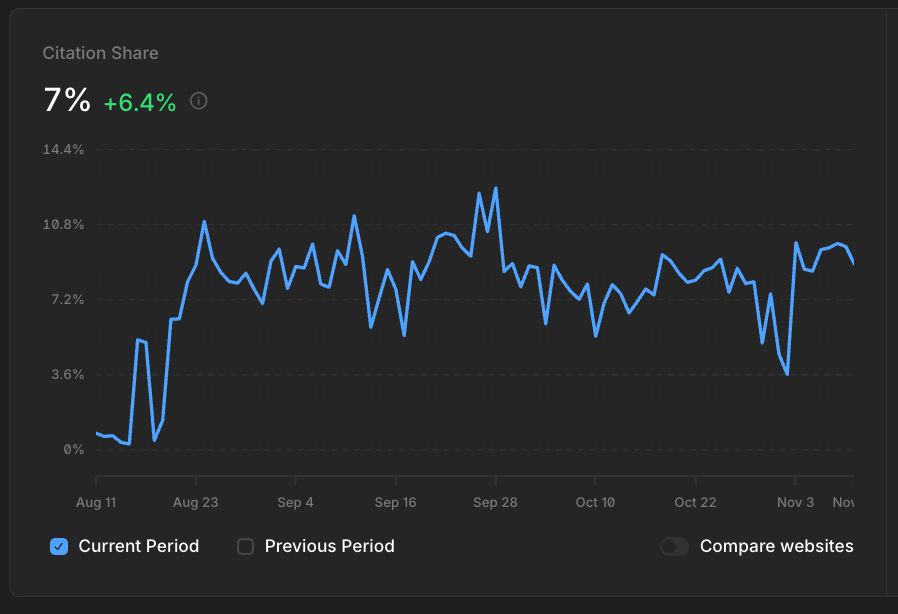
Task: Enable the Previous Period checkbox
Action: 244,546
